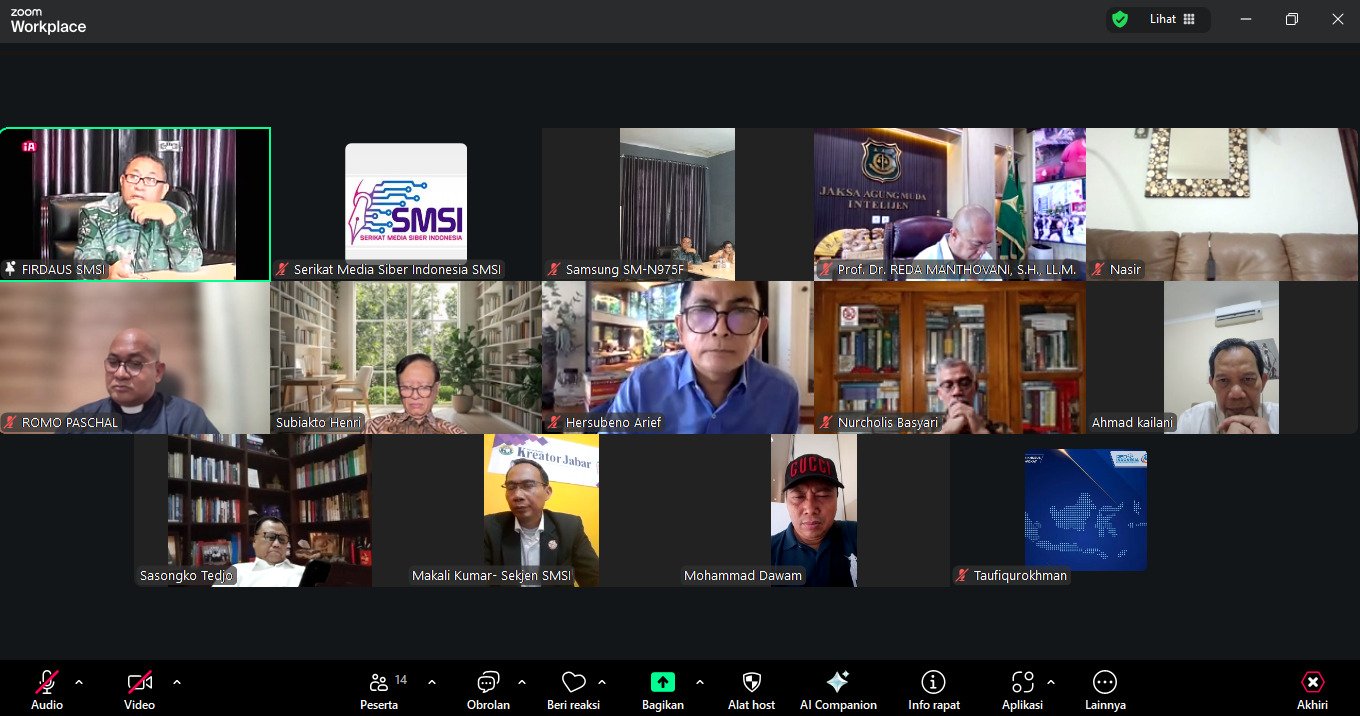Select the pinned FIRDAUS SMSI video tile

135,204
